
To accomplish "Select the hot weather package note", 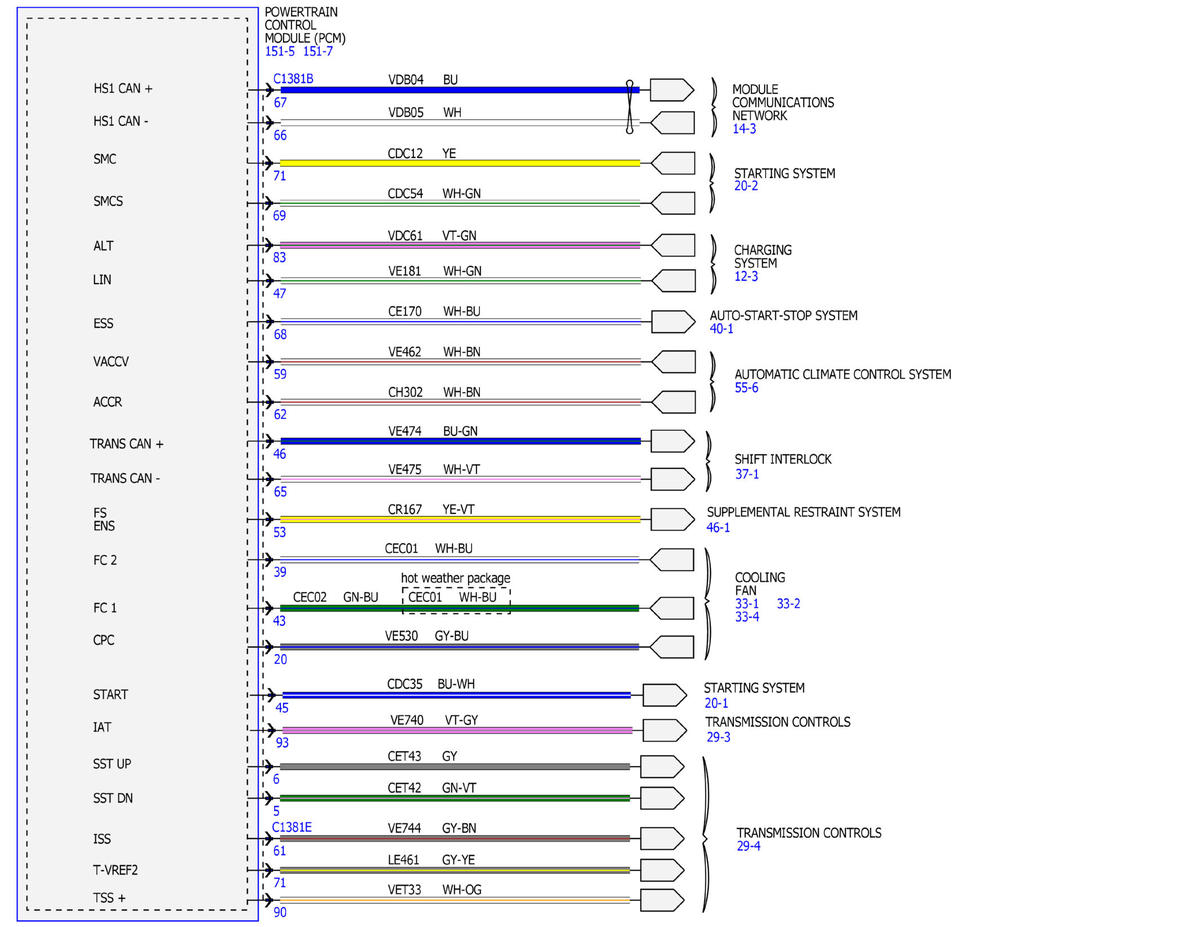I will [456, 579].
